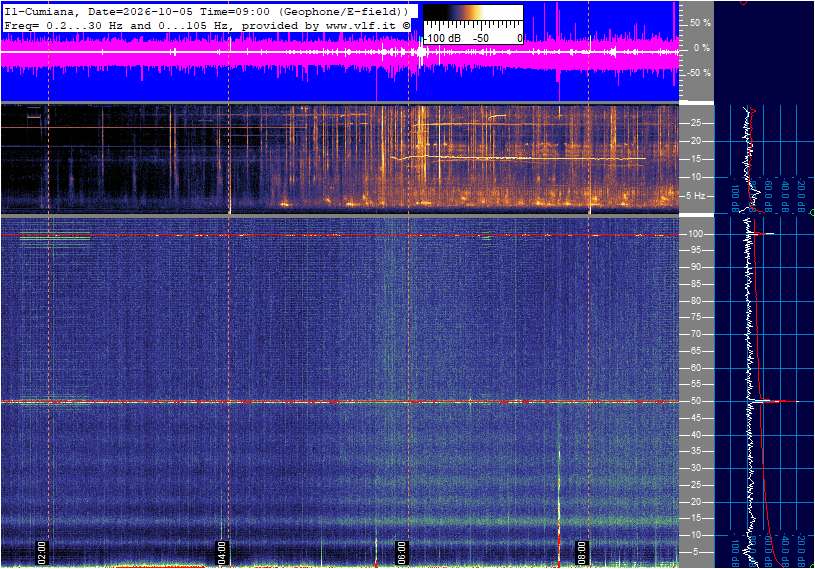Click the 'Freq= 0.2...30 Hz' header line
This screenshot has width=815, height=569.
click(x=206, y=25)
